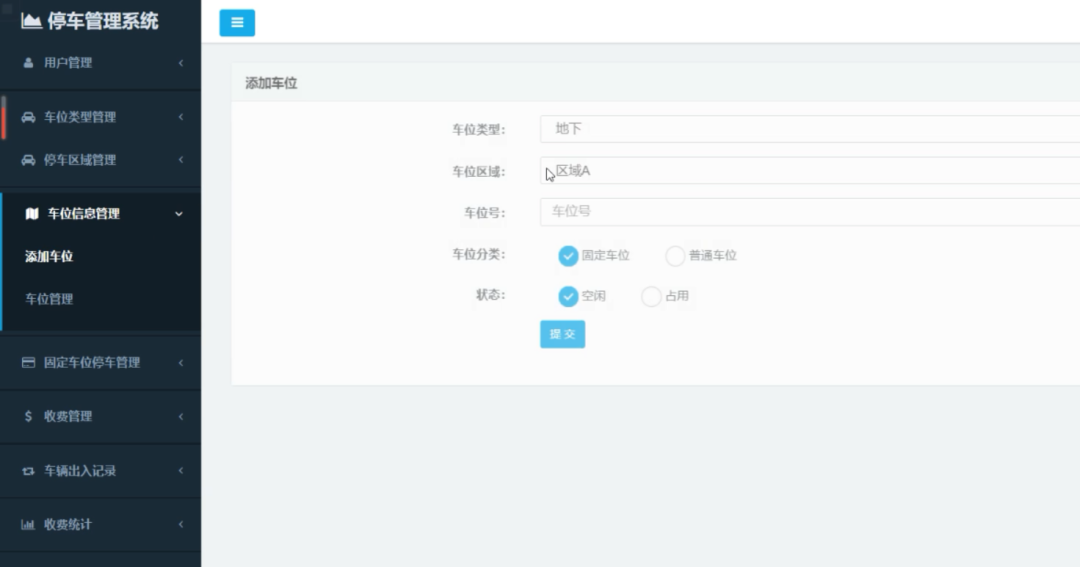Expand 车位类型管理 with its chevron arrow
The image size is (1080, 567).
click(181, 117)
